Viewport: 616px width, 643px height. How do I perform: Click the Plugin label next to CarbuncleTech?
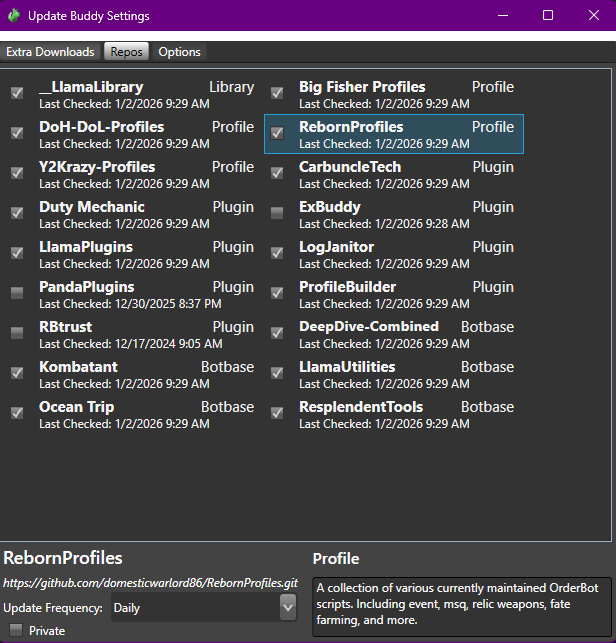pos(493,167)
